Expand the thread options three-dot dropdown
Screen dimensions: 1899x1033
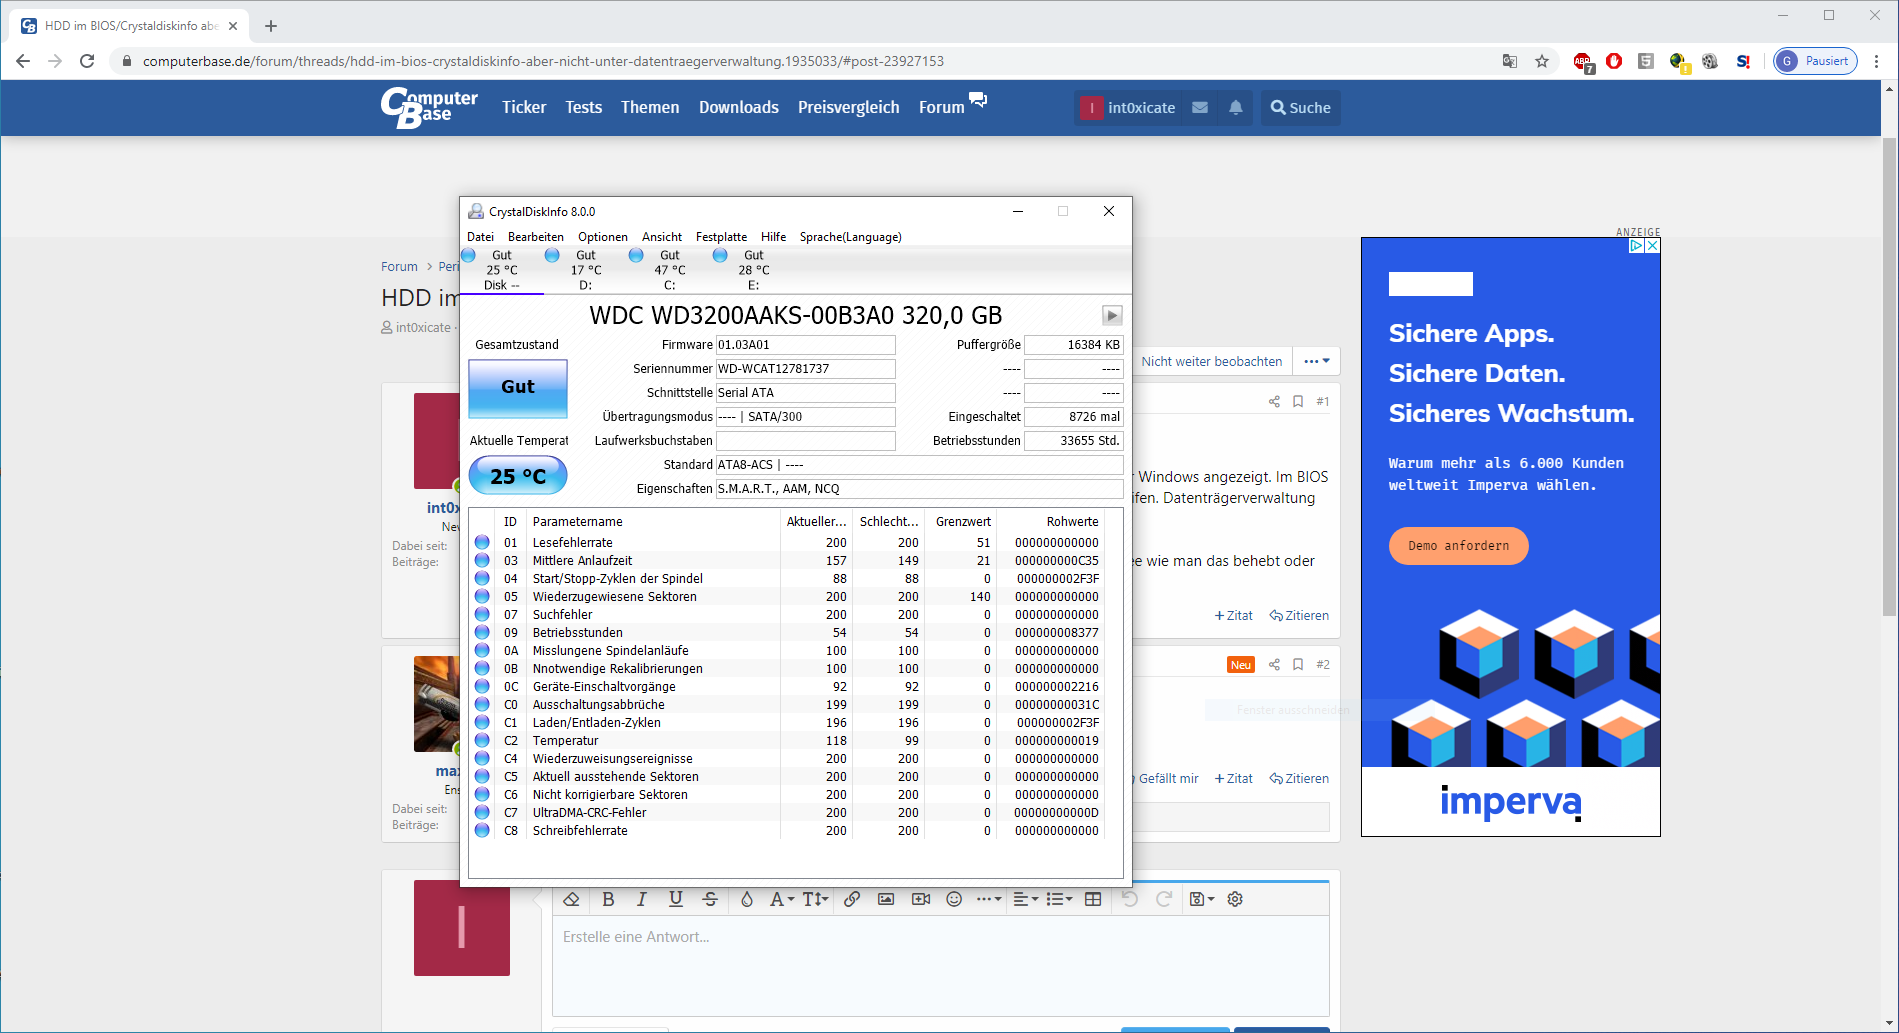pyautogui.click(x=1317, y=361)
